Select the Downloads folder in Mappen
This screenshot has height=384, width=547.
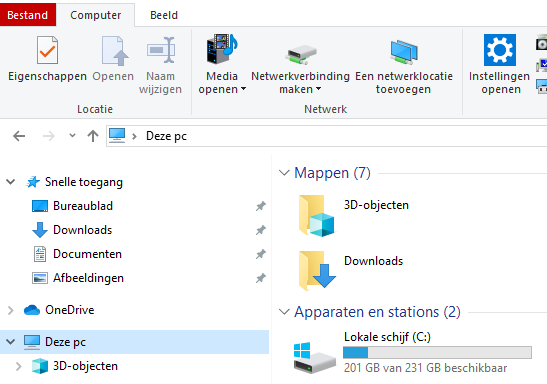click(351, 271)
